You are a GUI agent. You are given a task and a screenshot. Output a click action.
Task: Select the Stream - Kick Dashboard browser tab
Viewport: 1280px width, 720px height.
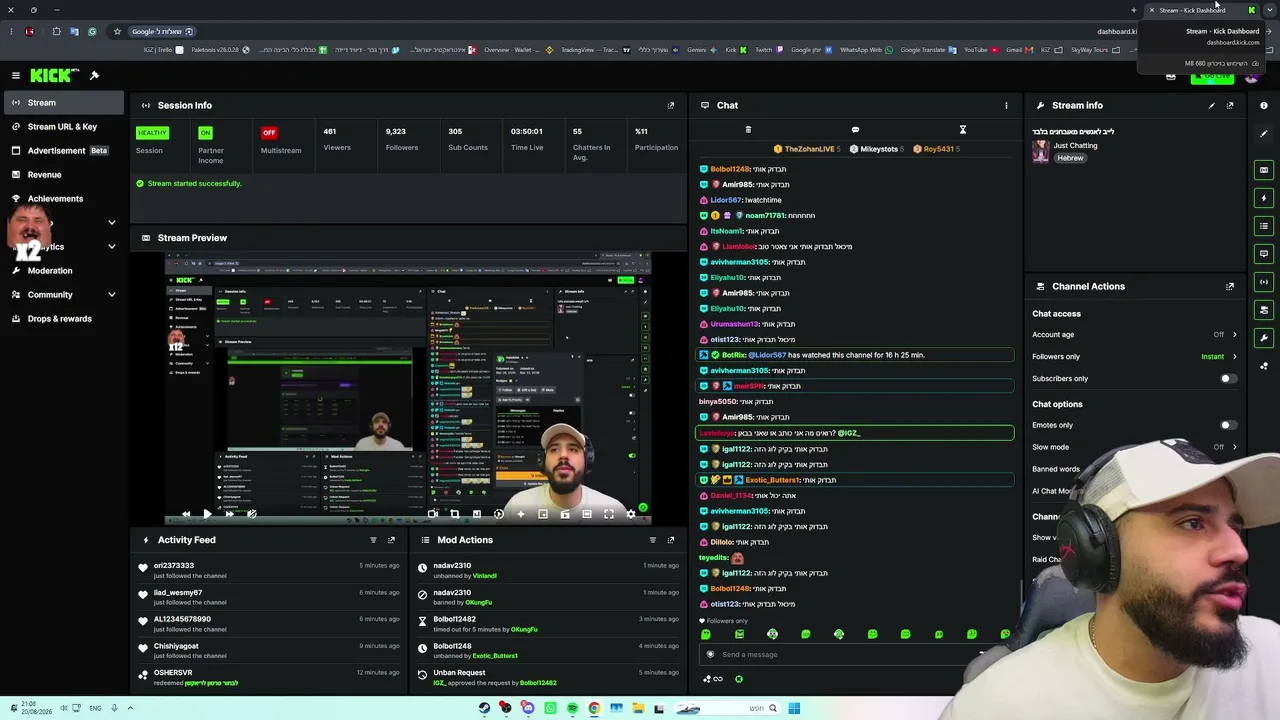coord(1200,10)
